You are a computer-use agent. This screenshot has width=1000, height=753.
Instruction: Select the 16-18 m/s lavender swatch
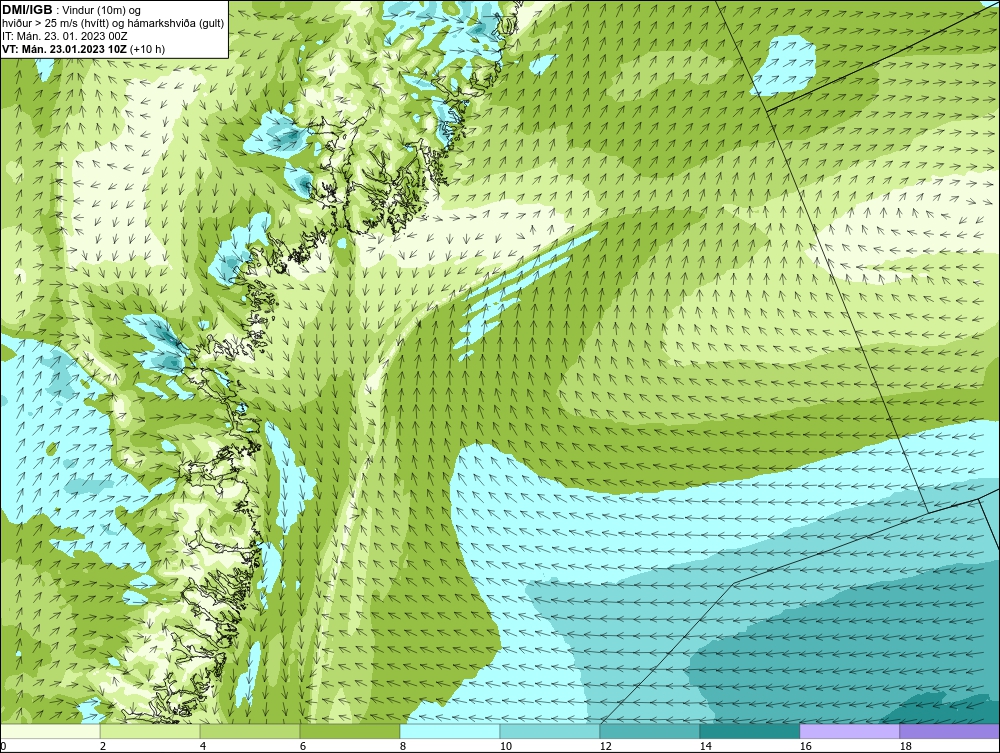[x=849, y=731]
